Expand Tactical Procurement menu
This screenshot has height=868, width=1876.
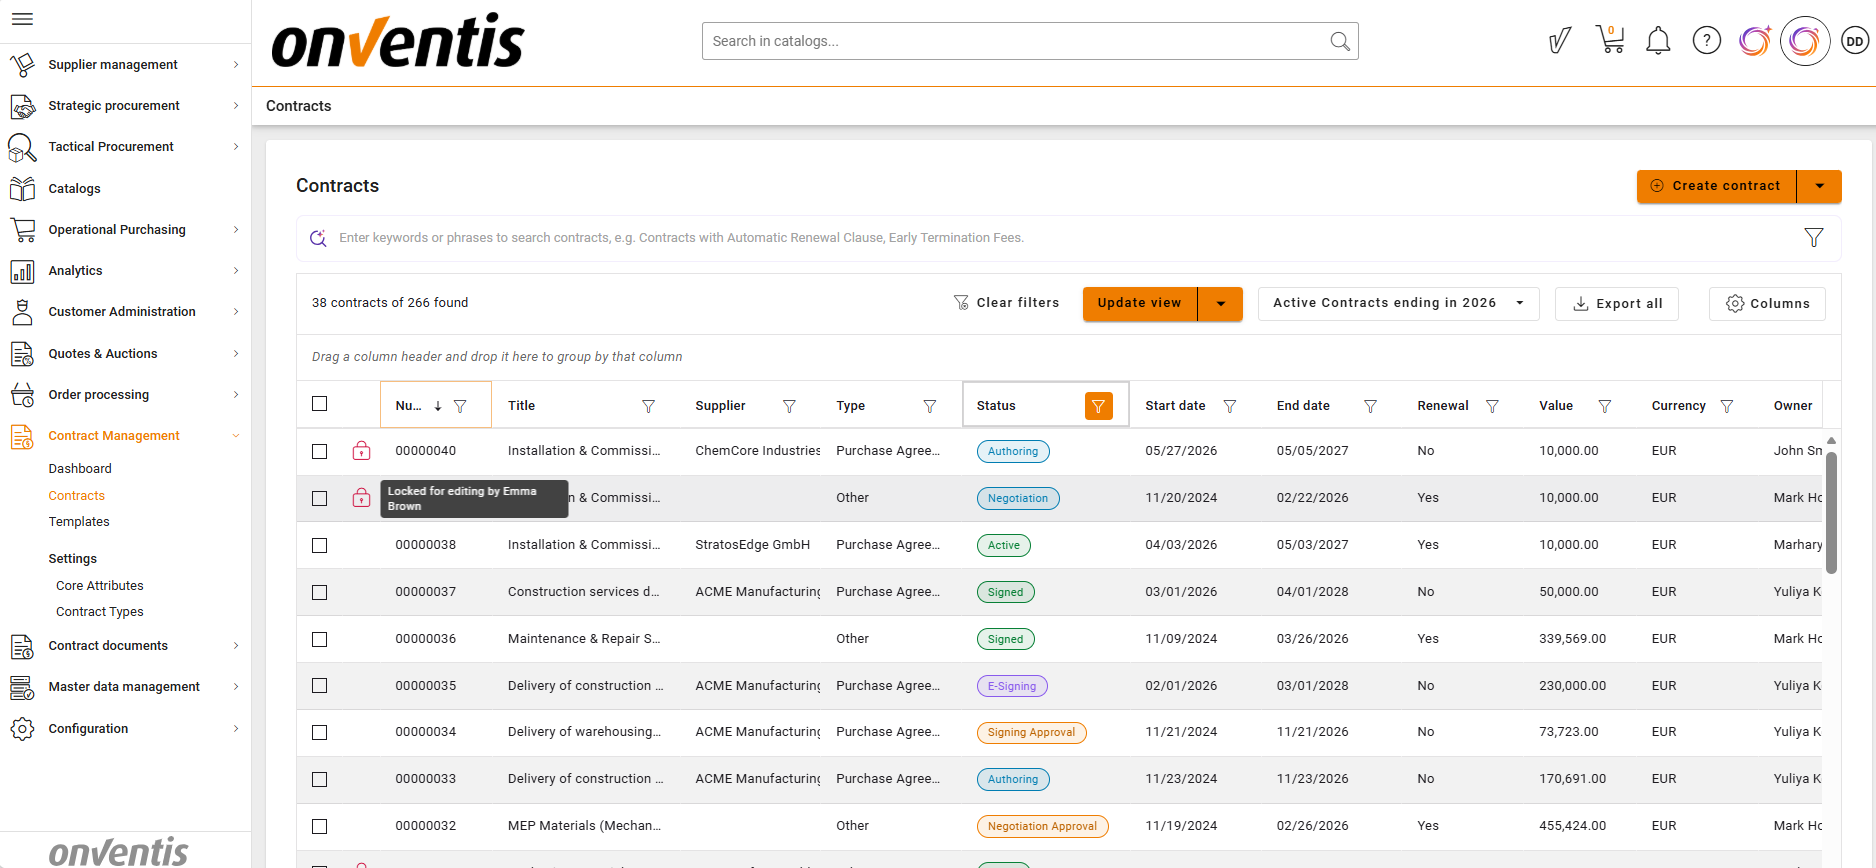click(x=236, y=147)
